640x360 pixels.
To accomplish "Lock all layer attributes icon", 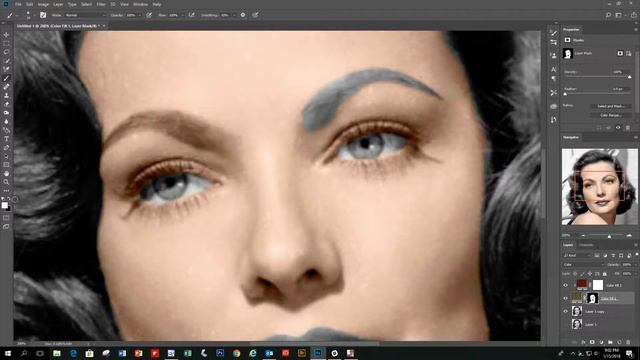I will coord(604,273).
